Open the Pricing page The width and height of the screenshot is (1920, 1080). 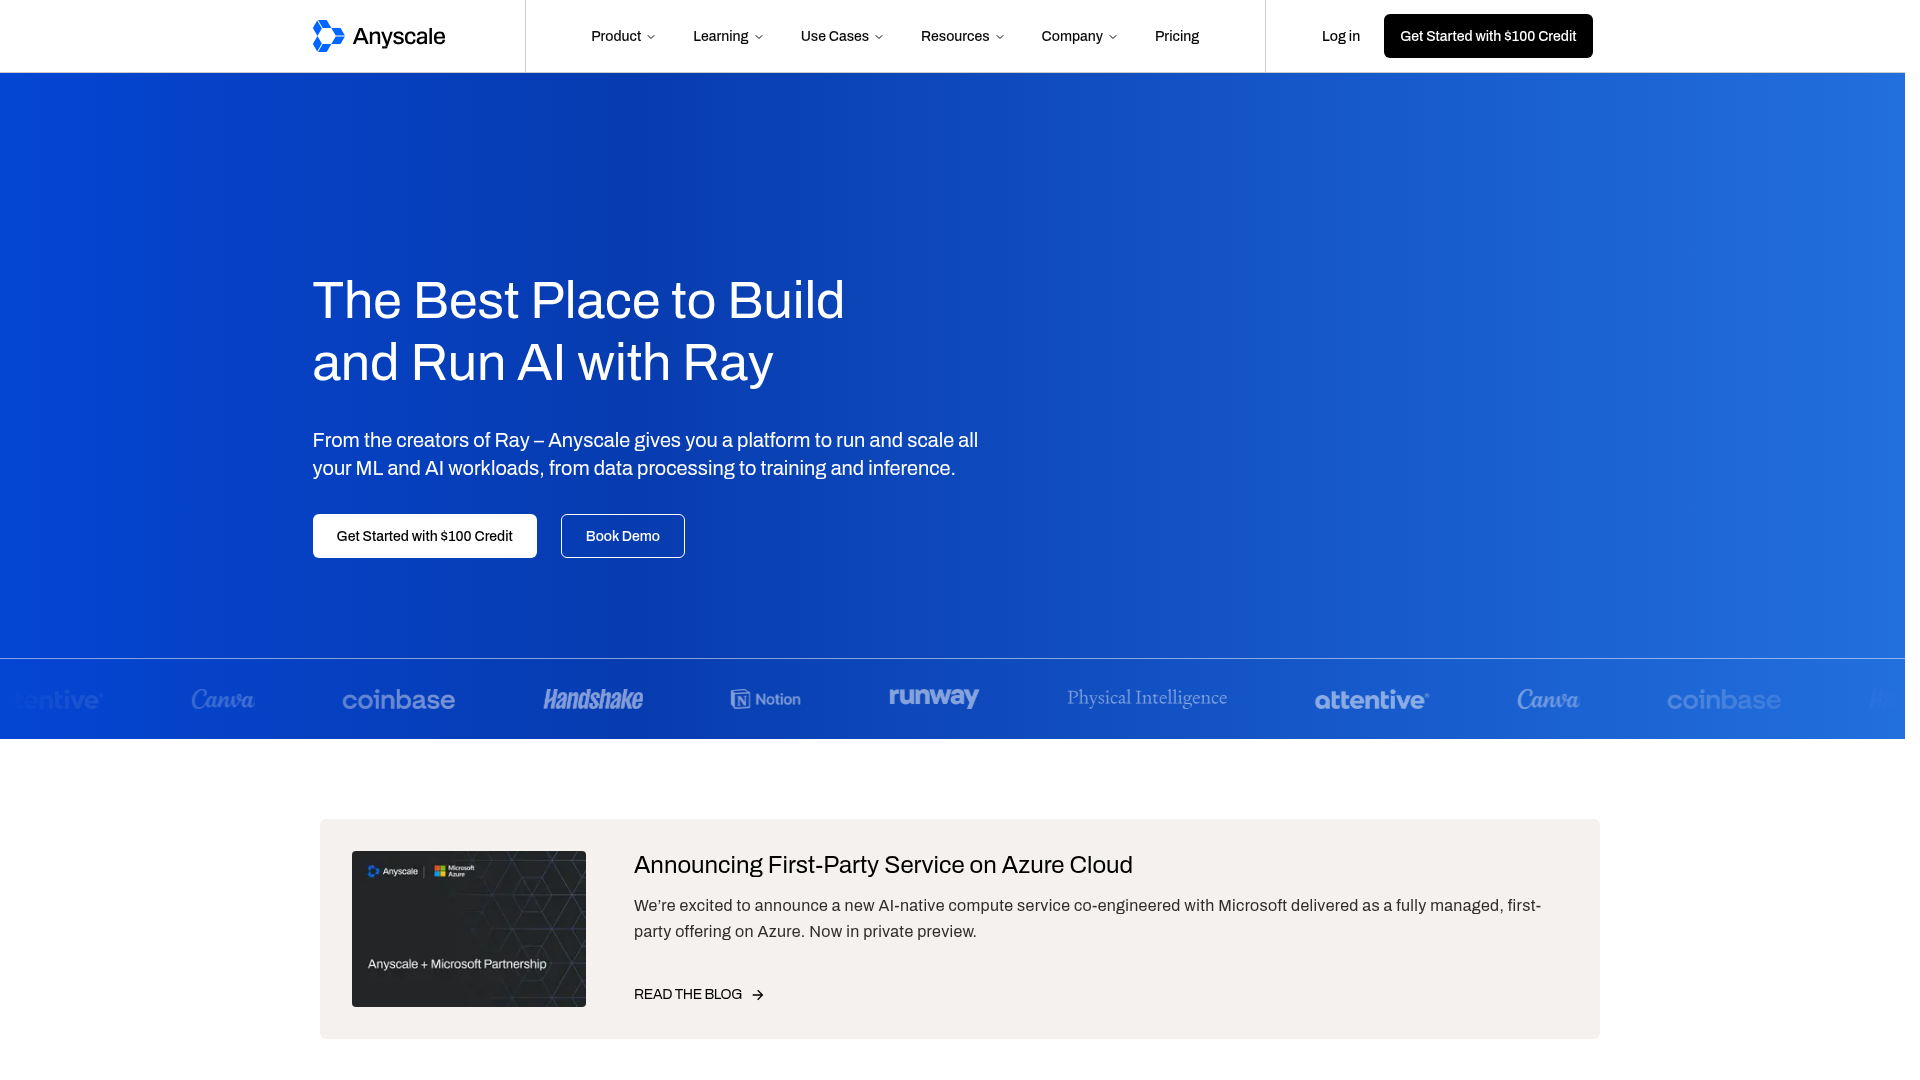point(1177,36)
